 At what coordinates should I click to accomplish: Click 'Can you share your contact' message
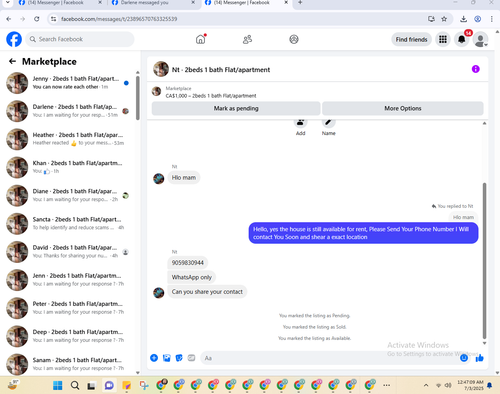click(207, 292)
